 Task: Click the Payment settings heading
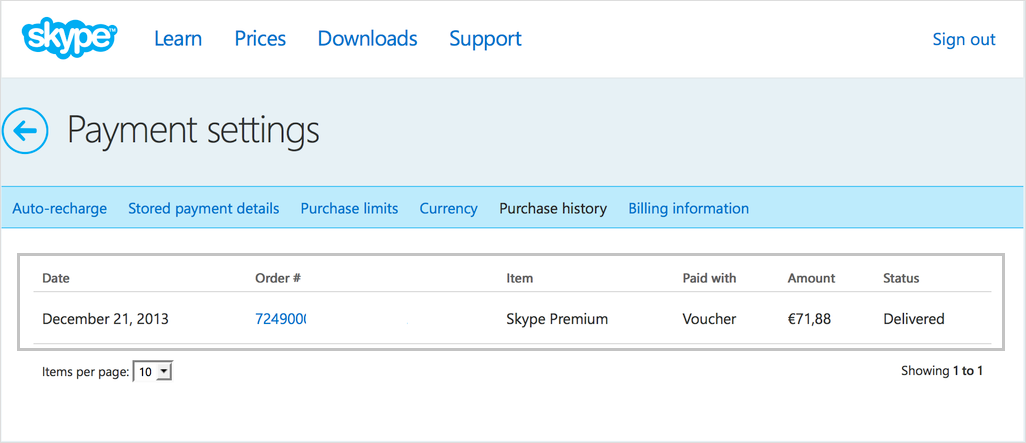194,131
